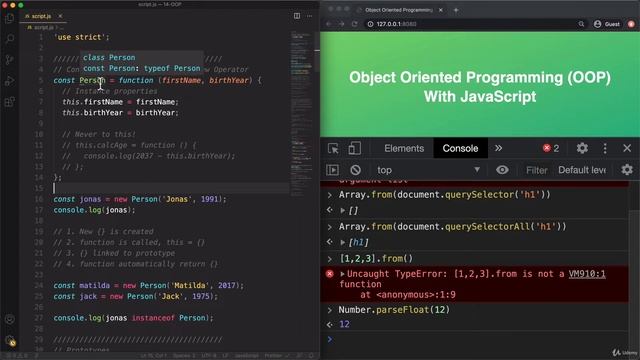Open the top JavaScript context dropdown

tap(428, 170)
